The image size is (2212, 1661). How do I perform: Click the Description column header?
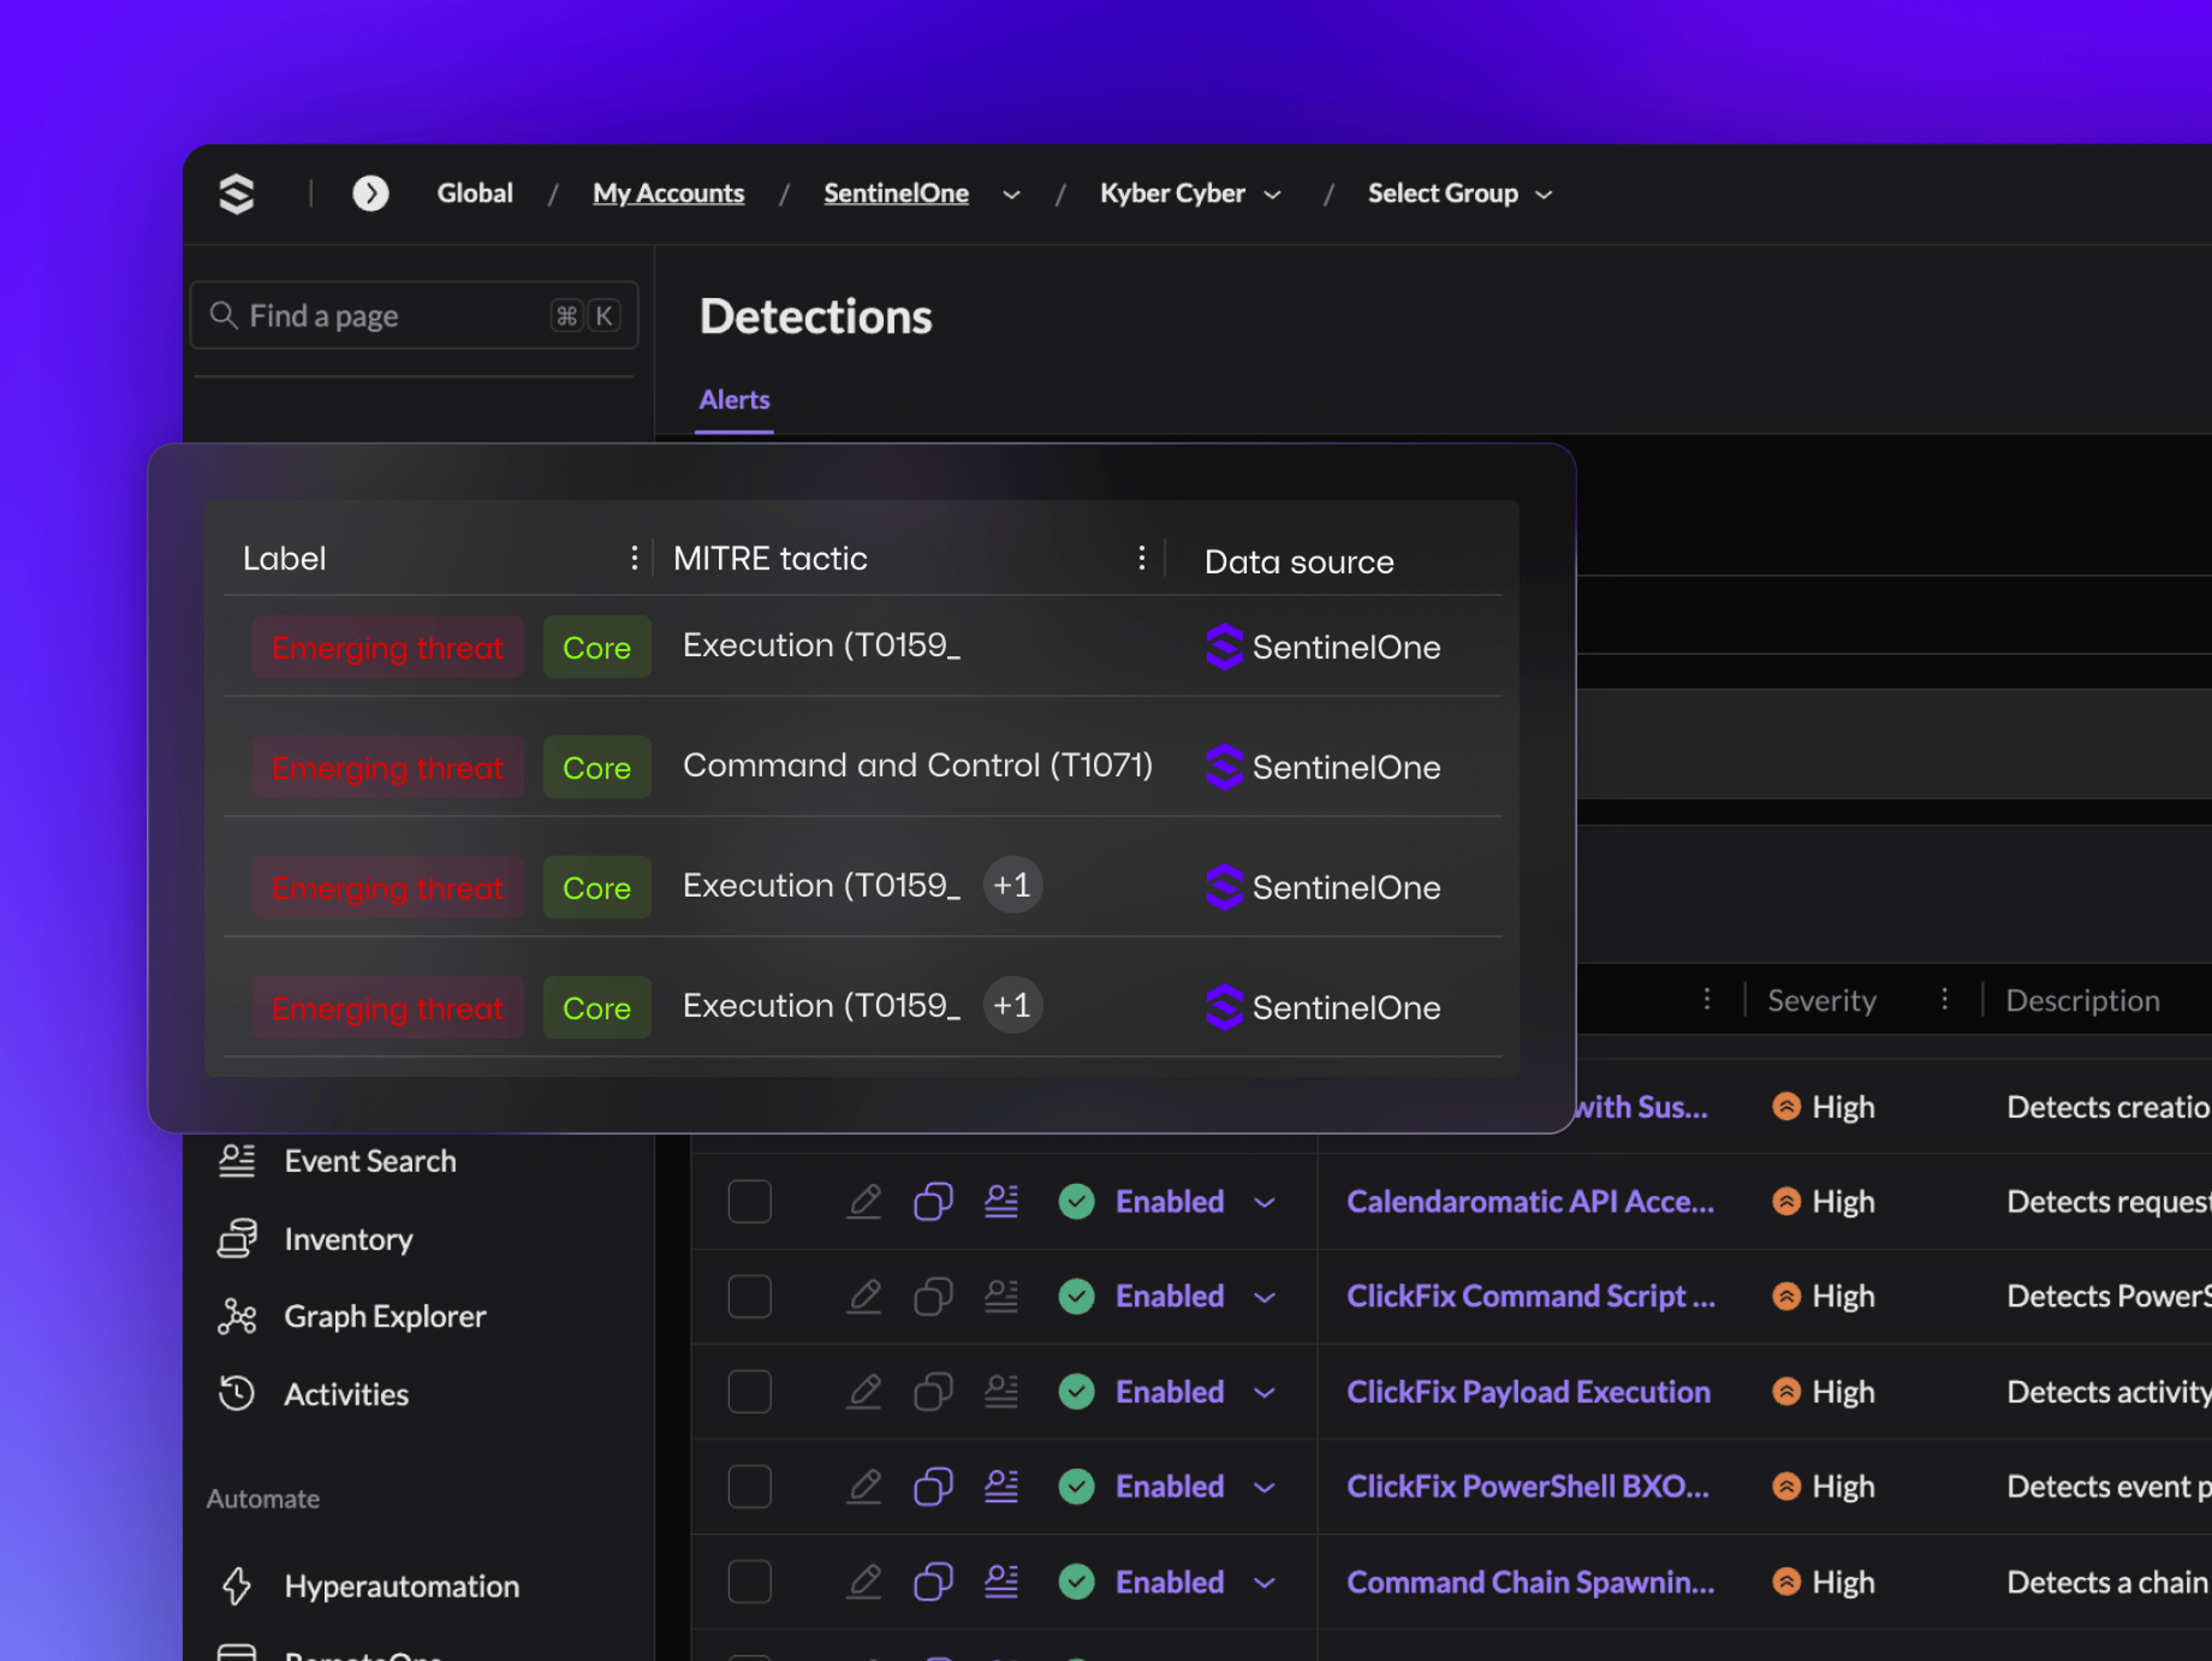pos(2082,1000)
